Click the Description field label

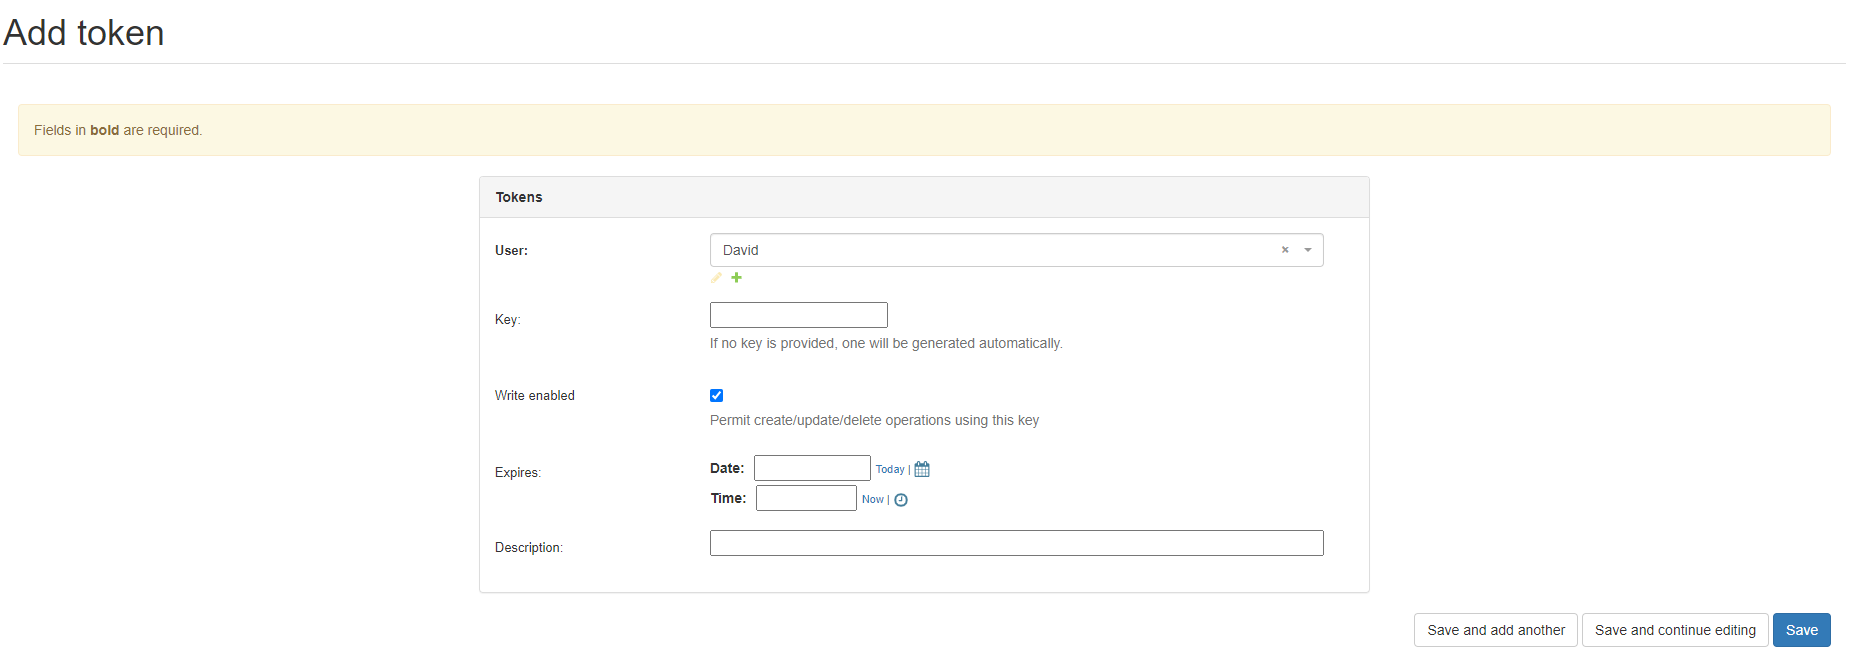pyautogui.click(x=528, y=548)
